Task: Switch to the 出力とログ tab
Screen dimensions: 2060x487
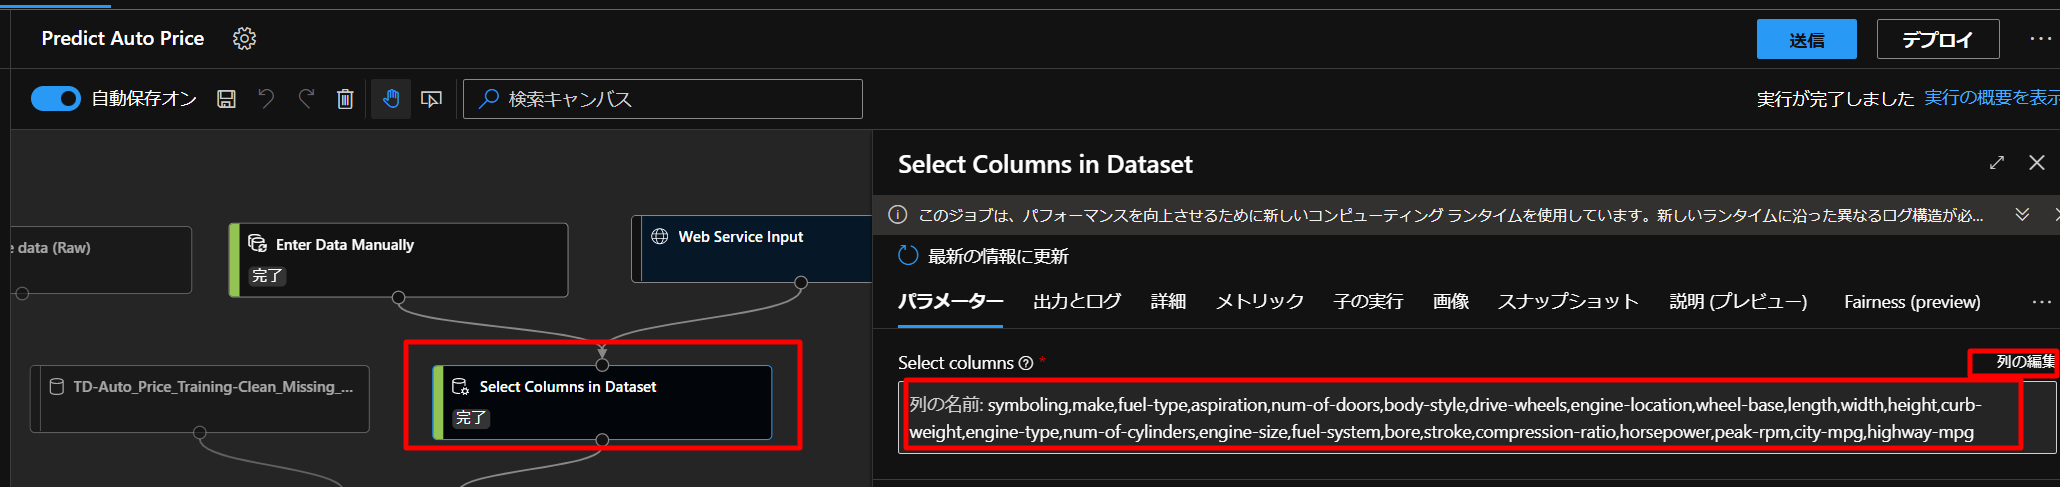Action: [1076, 302]
